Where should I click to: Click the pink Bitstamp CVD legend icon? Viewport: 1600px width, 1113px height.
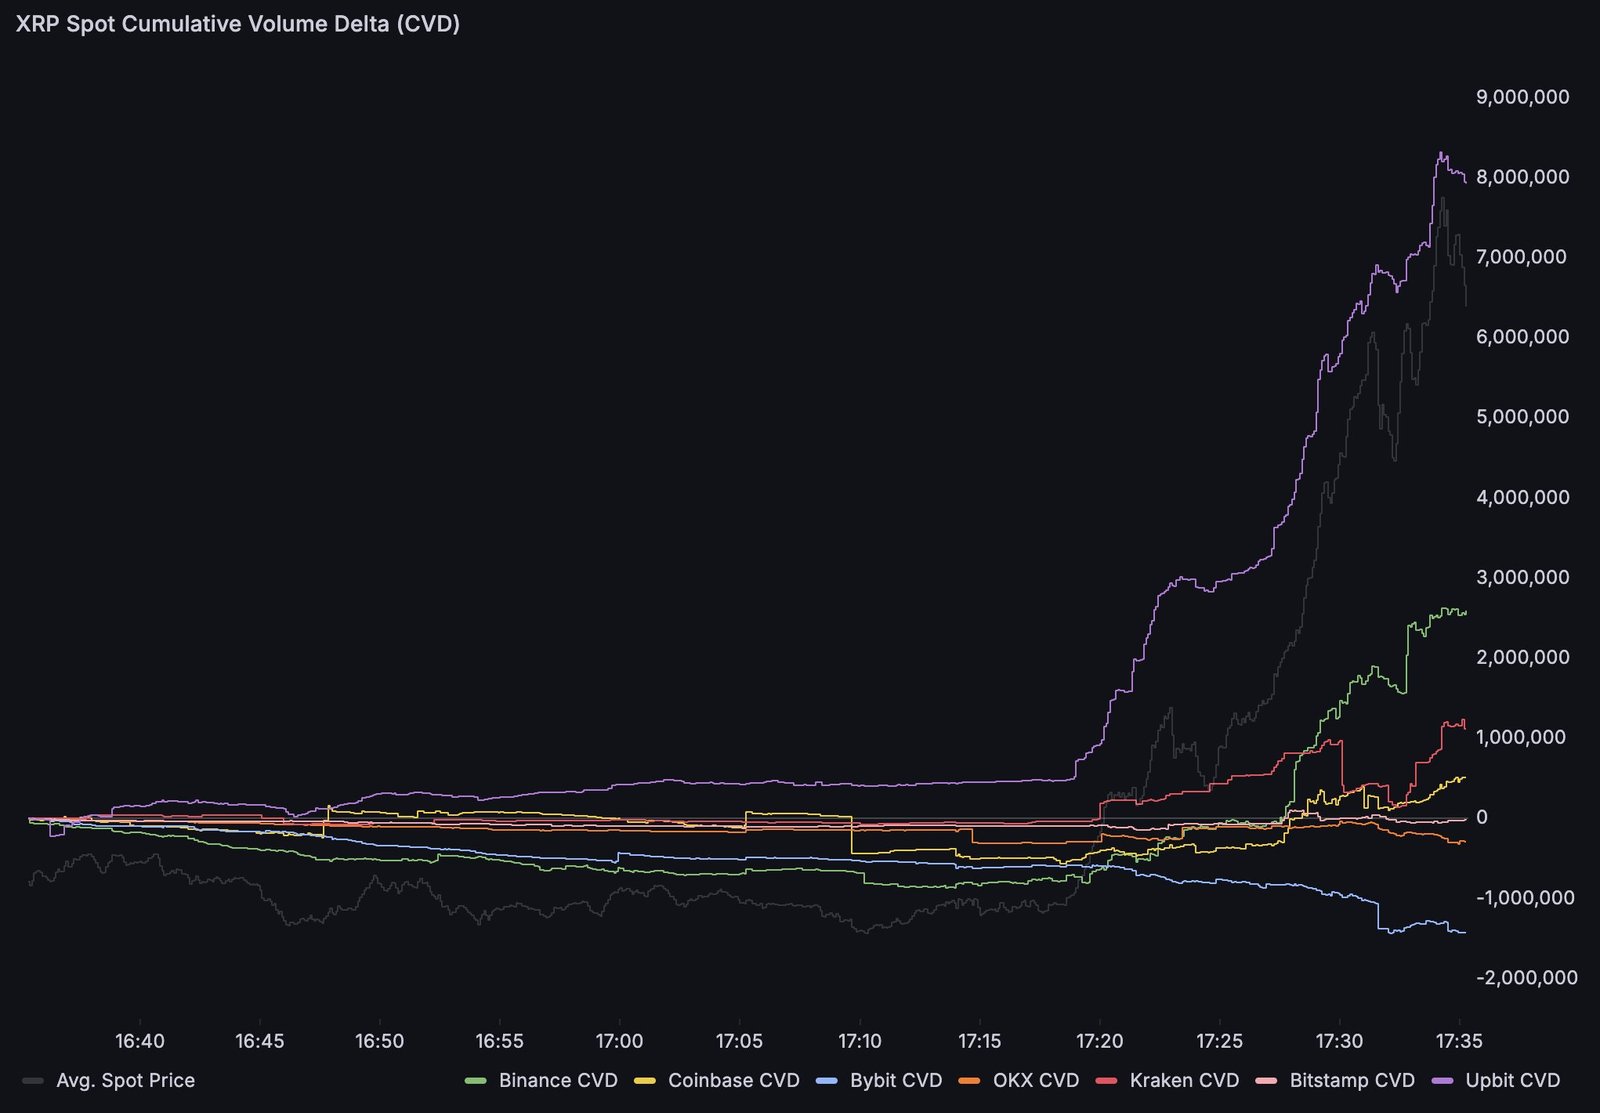tap(1267, 1081)
